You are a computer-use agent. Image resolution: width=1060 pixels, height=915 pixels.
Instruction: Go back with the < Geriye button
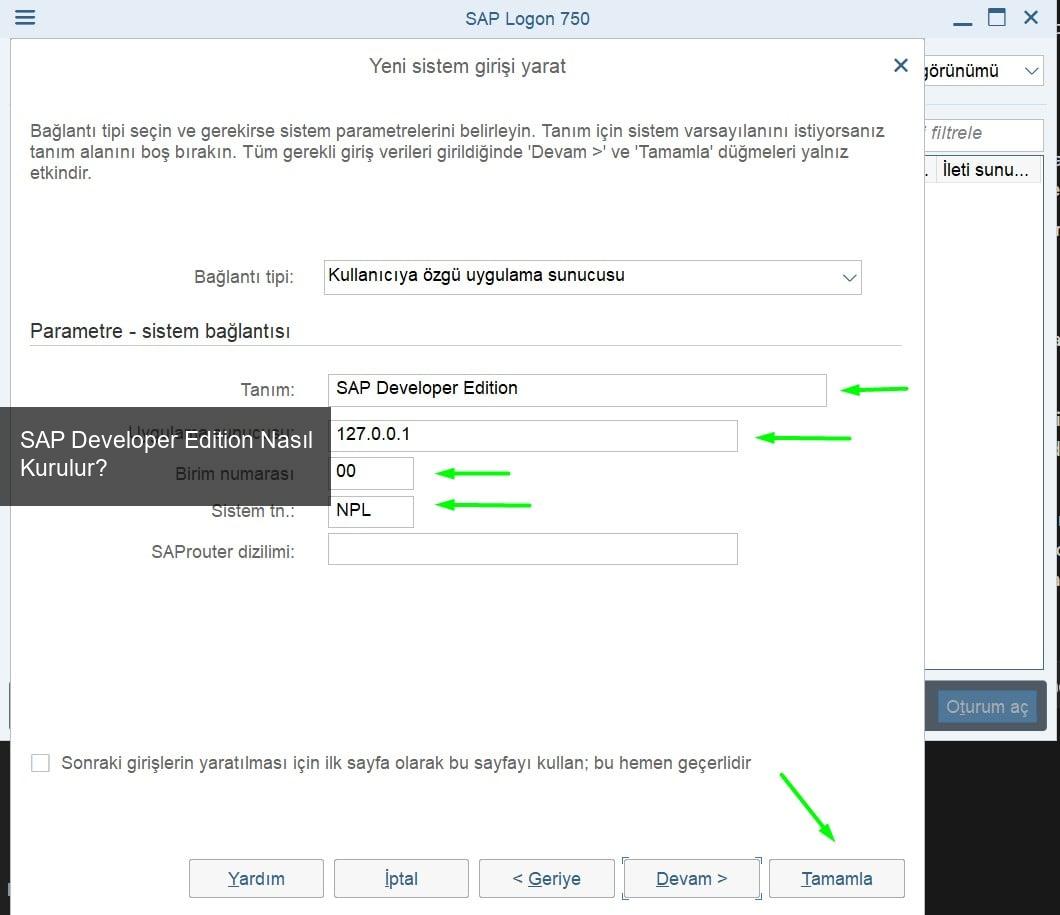[546, 879]
